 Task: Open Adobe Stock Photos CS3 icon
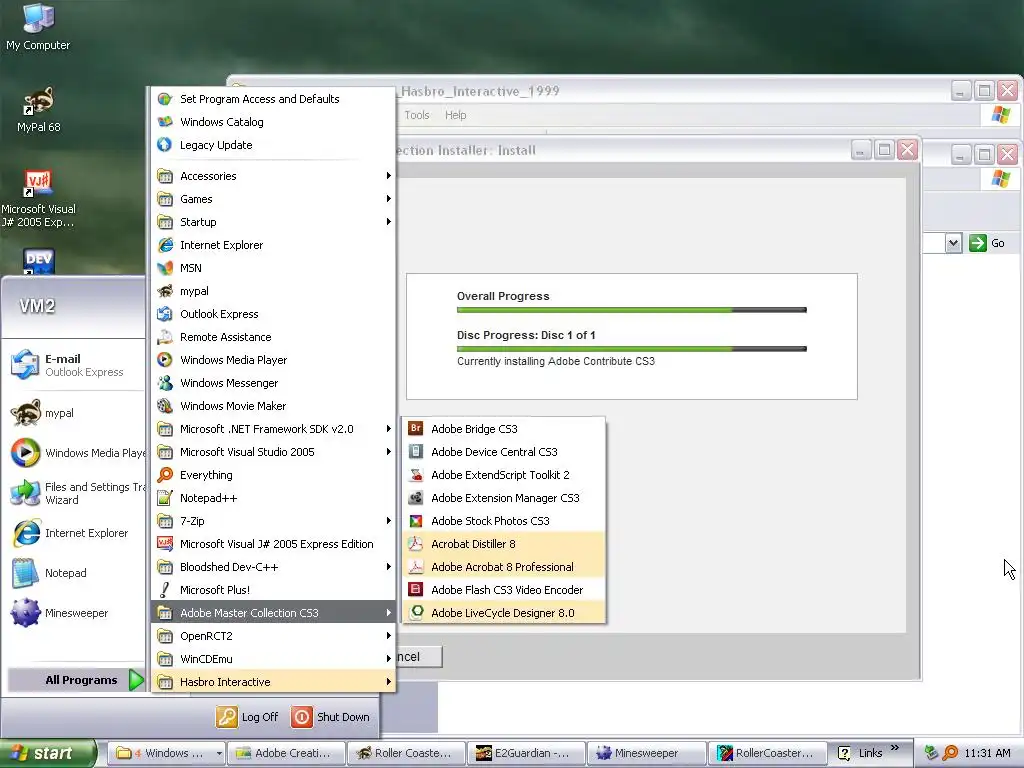(415, 520)
